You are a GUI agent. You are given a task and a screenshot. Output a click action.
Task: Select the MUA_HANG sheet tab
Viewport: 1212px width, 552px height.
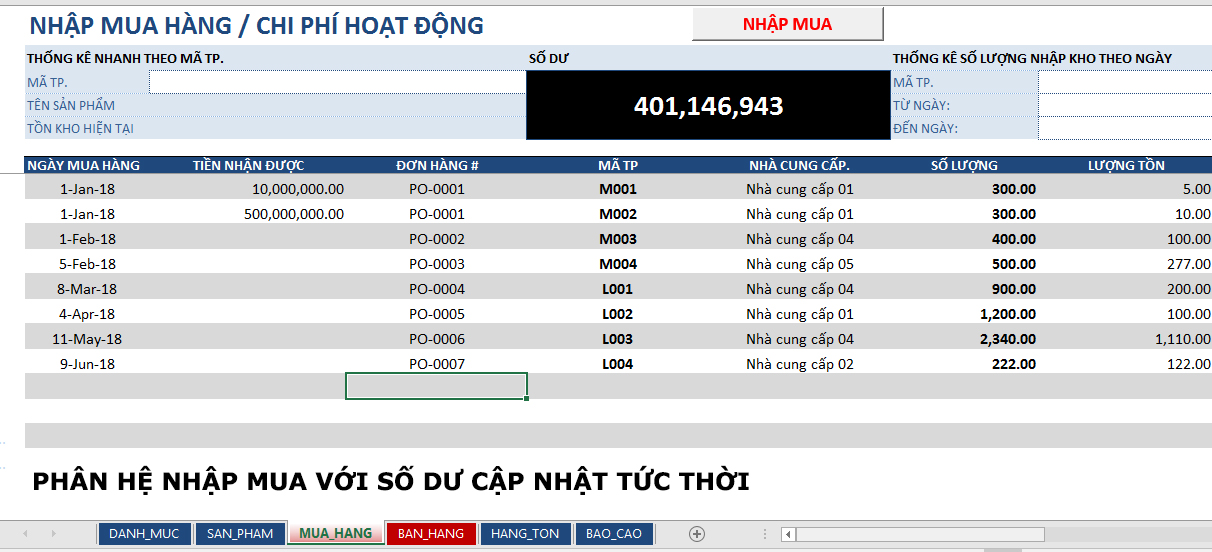point(335,534)
